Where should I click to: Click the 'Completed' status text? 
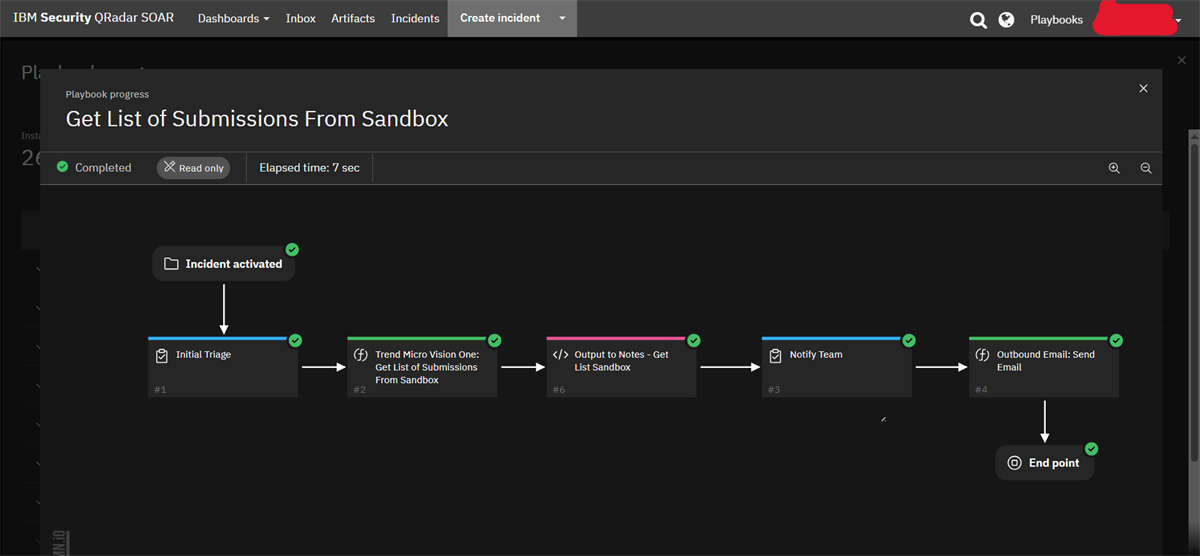103,168
